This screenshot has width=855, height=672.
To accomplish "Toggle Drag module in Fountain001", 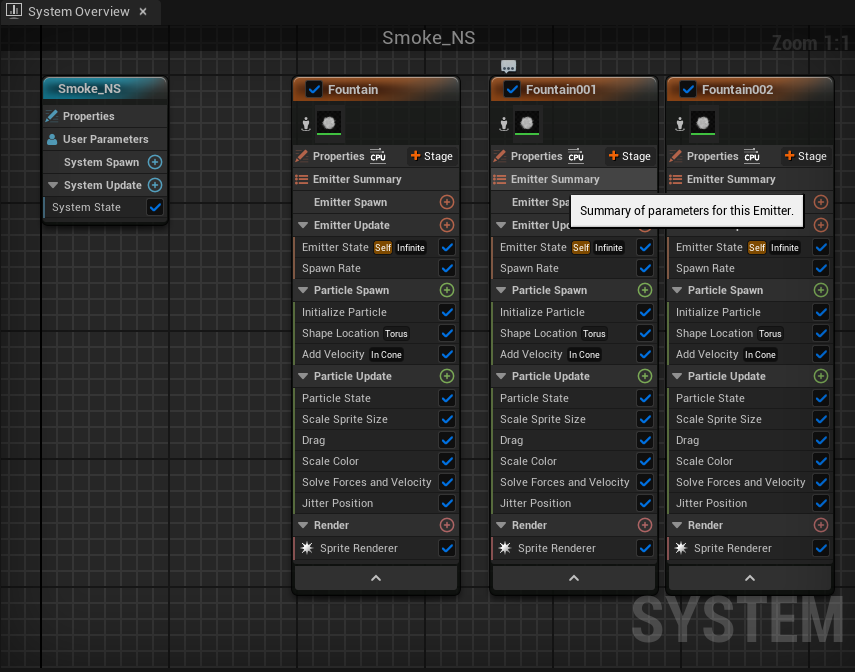I will [x=645, y=440].
